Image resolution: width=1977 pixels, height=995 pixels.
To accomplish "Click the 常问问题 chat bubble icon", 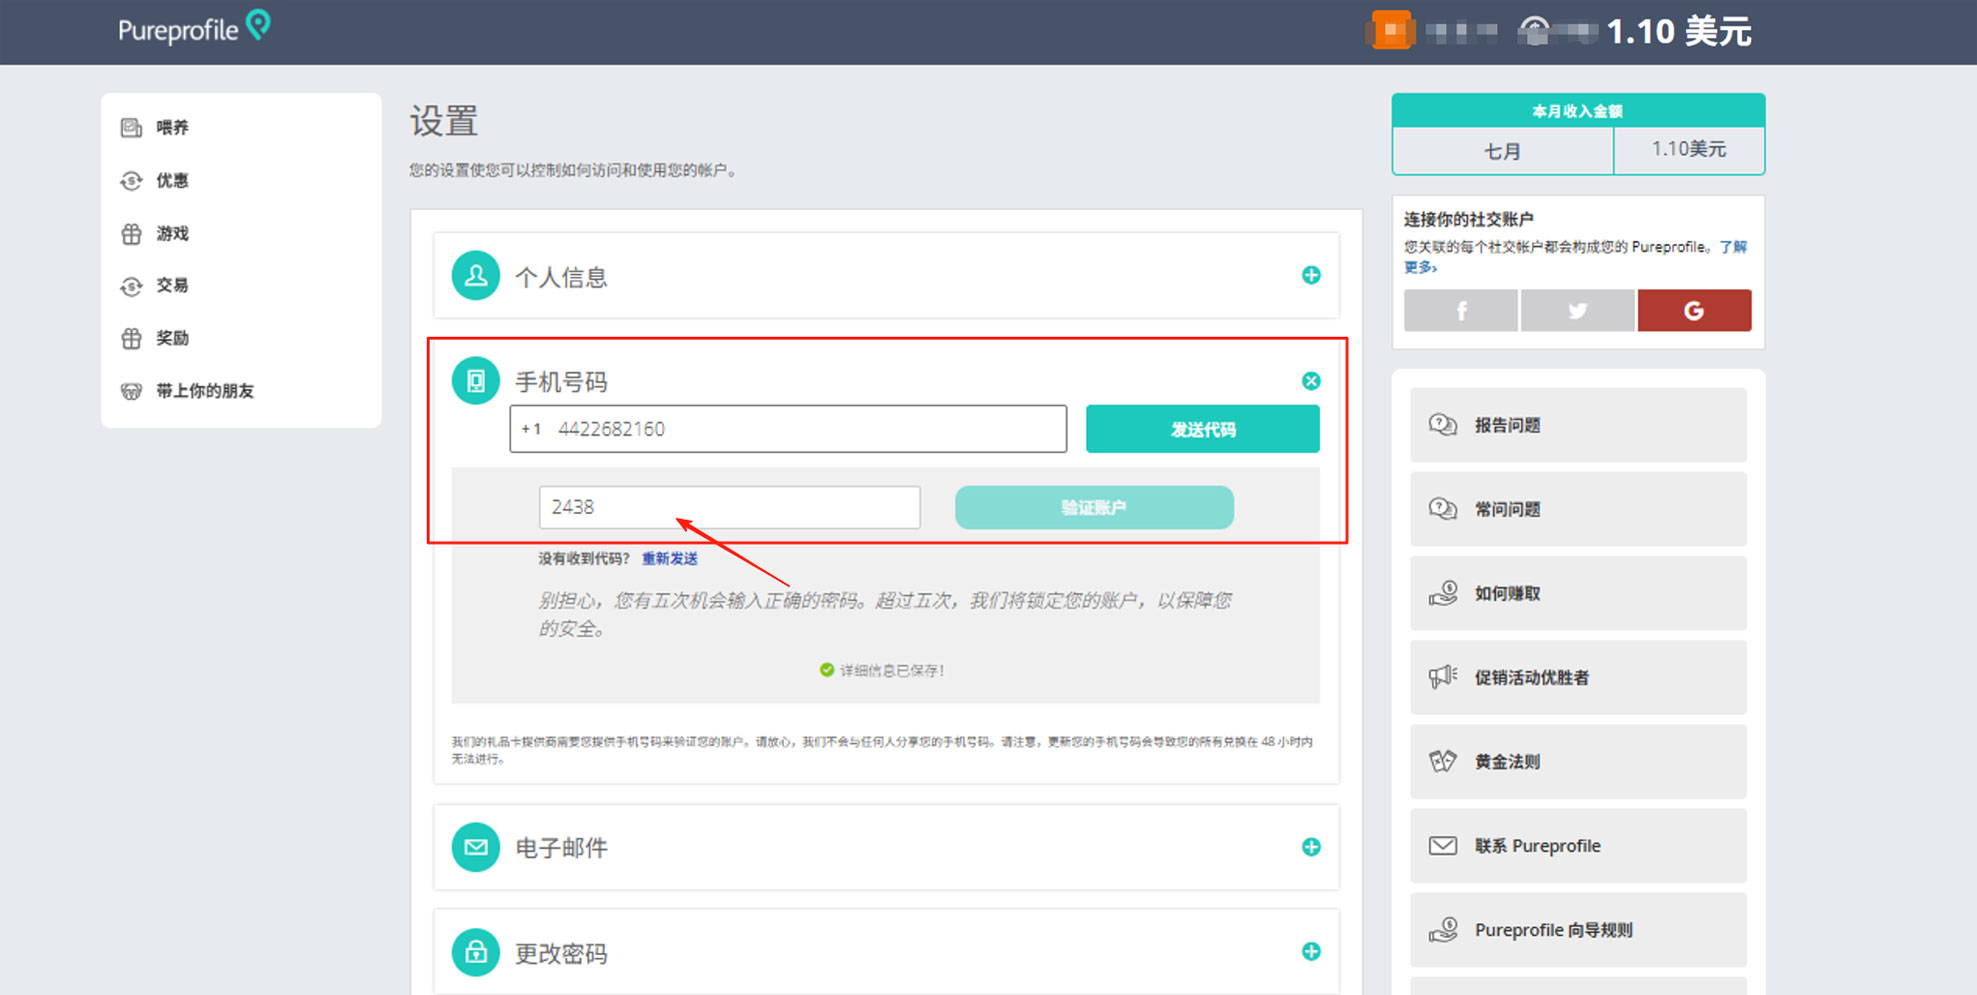I will click(1443, 509).
